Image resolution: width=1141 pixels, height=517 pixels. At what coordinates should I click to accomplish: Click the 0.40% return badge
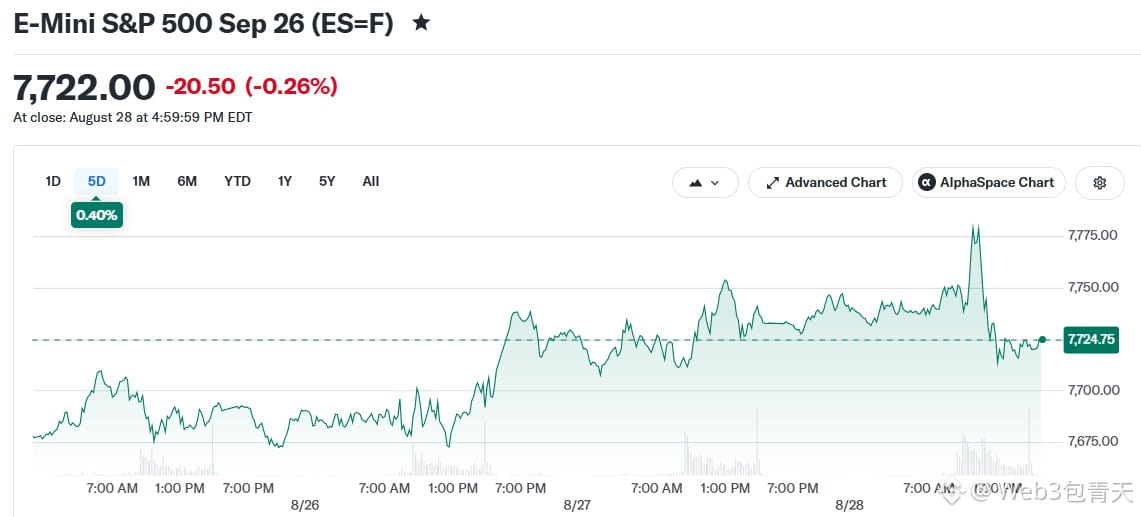97,216
